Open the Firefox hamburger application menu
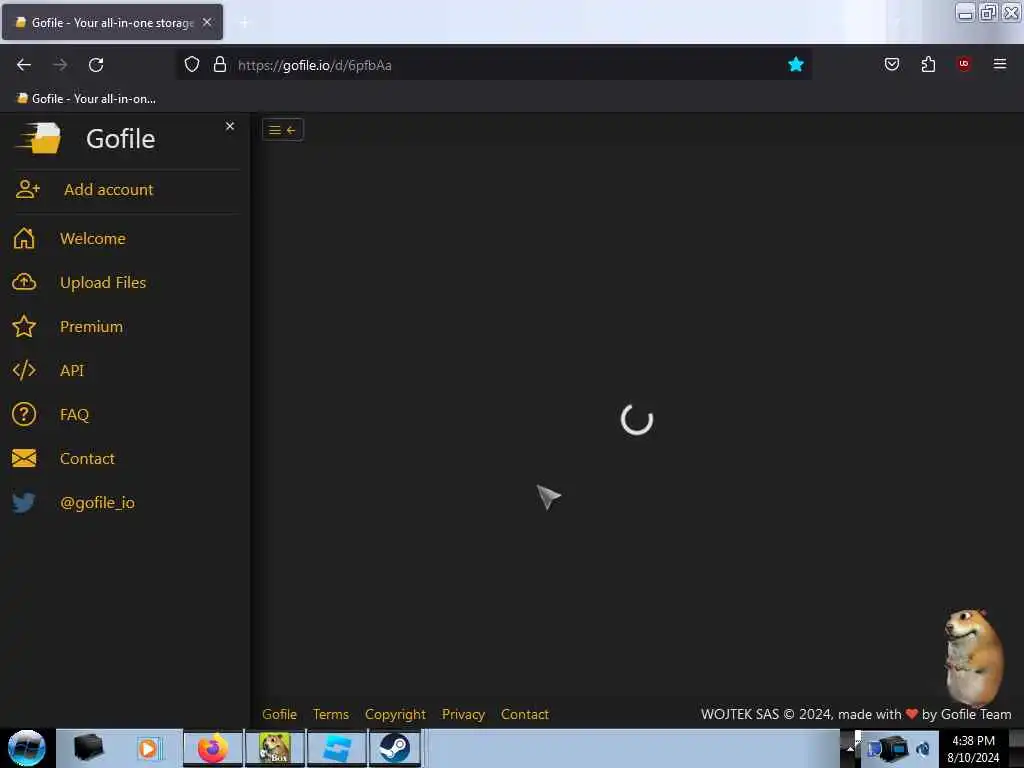This screenshot has width=1024, height=768. pos(999,64)
